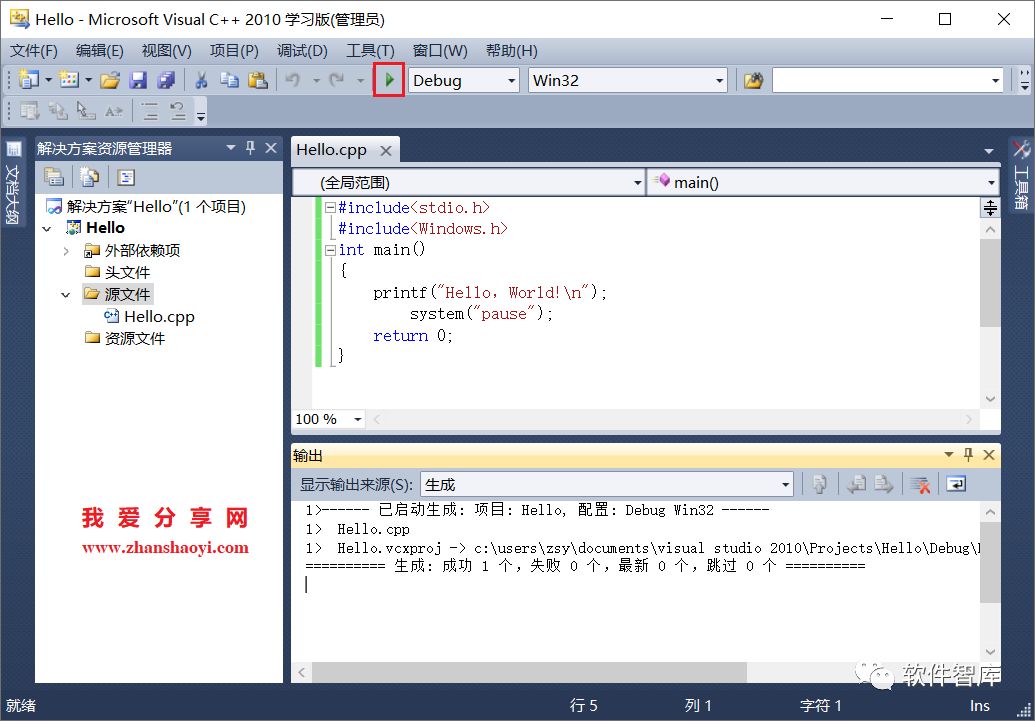Close the Hello.cpp tab

[x=386, y=151]
